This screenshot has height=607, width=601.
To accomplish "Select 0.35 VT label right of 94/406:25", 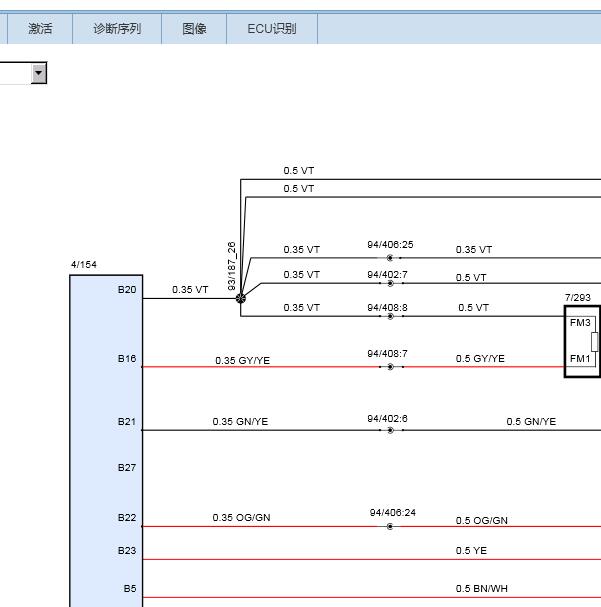I will 474,250.
